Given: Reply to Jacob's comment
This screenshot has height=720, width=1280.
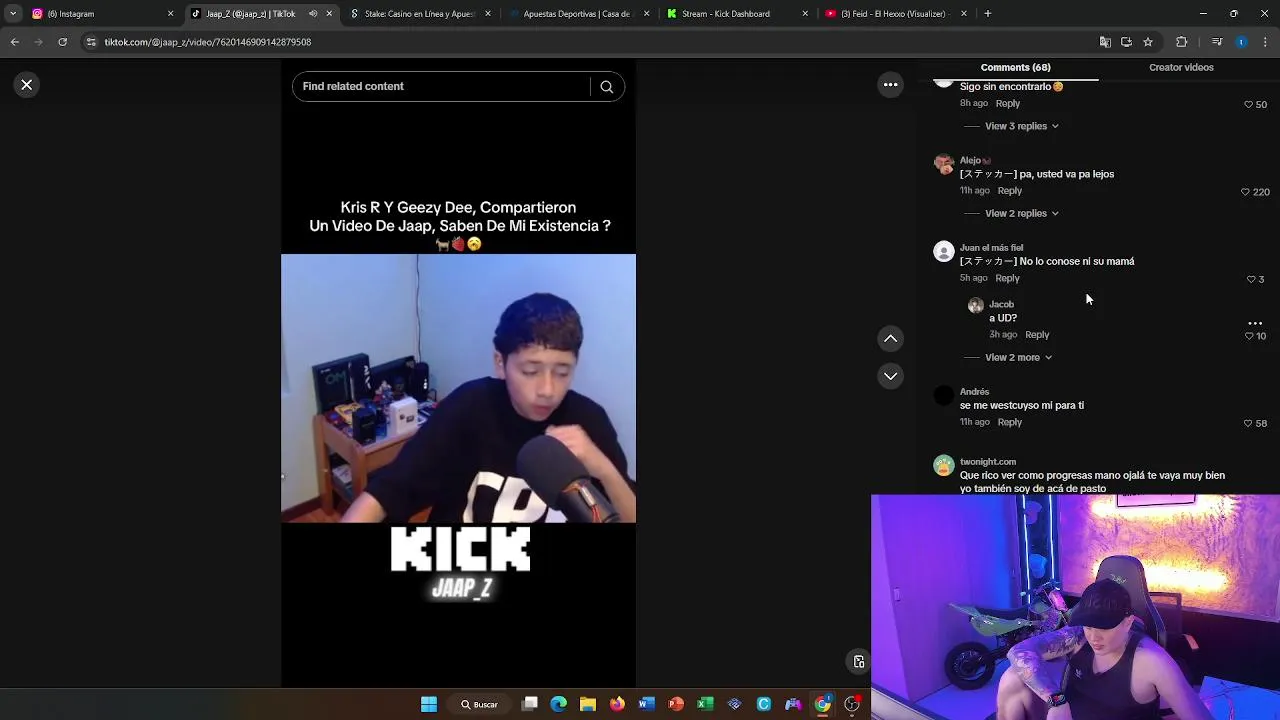Looking at the screenshot, I should 1037,335.
